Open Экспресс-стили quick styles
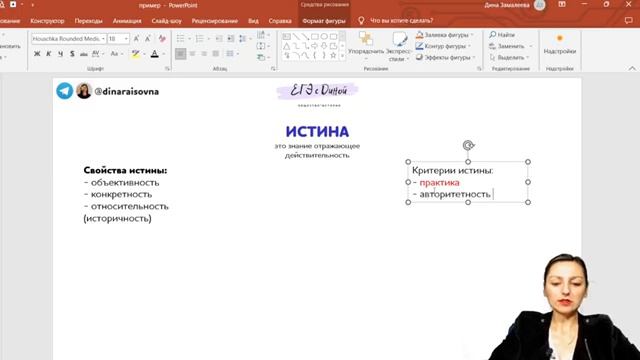The width and height of the screenshot is (640, 360). pos(398,46)
